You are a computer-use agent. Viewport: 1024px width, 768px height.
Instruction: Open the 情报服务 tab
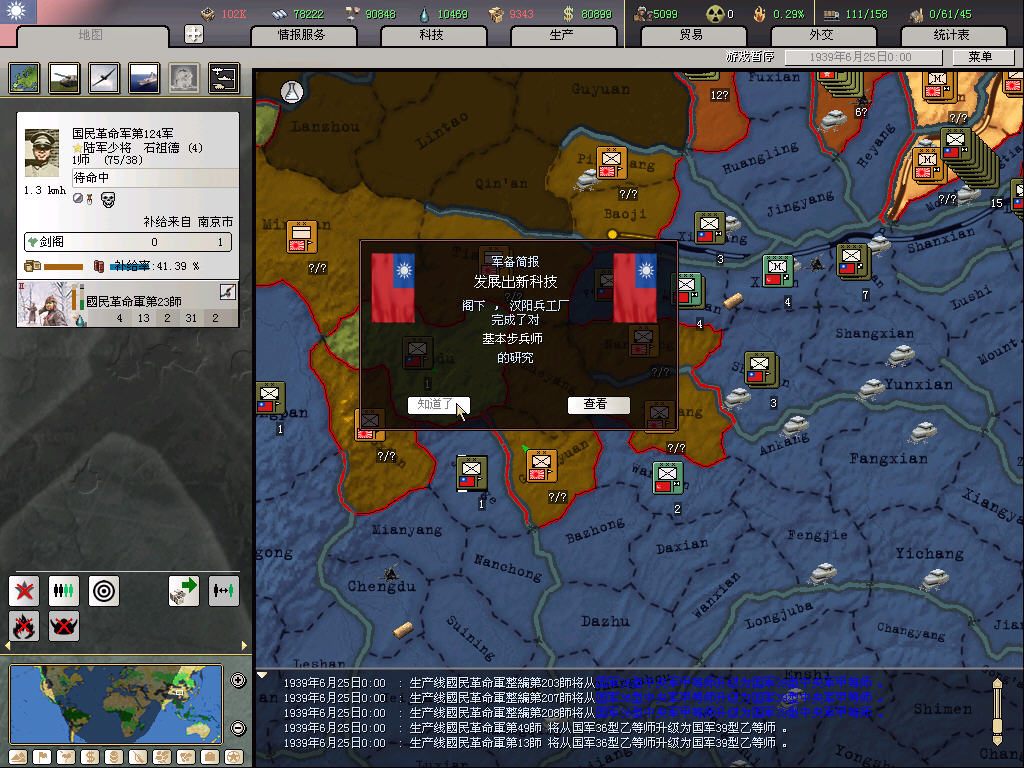point(302,35)
